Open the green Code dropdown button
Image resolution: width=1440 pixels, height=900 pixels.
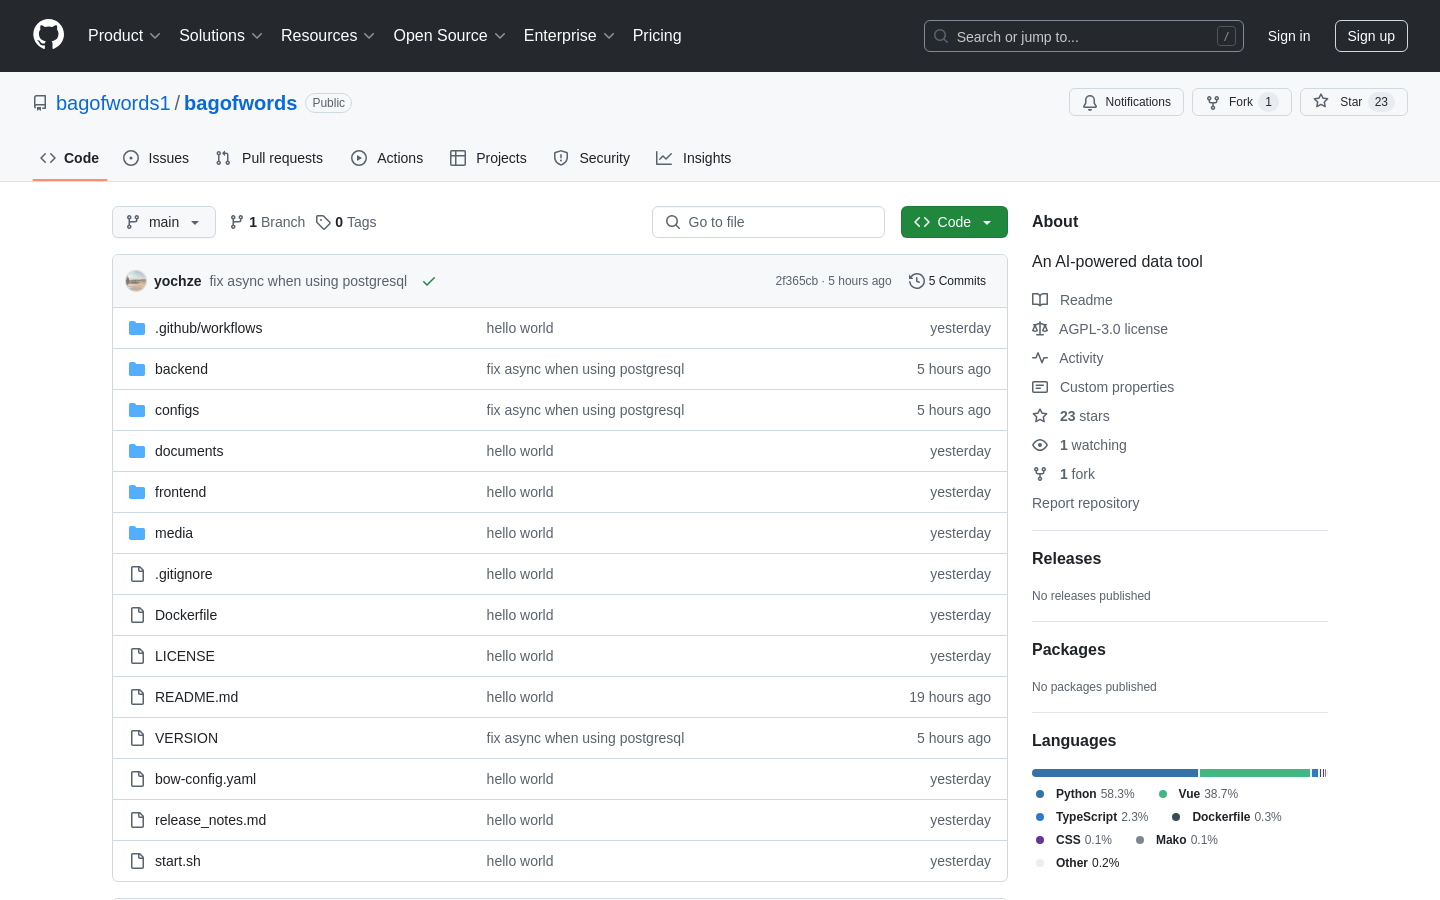click(x=954, y=222)
